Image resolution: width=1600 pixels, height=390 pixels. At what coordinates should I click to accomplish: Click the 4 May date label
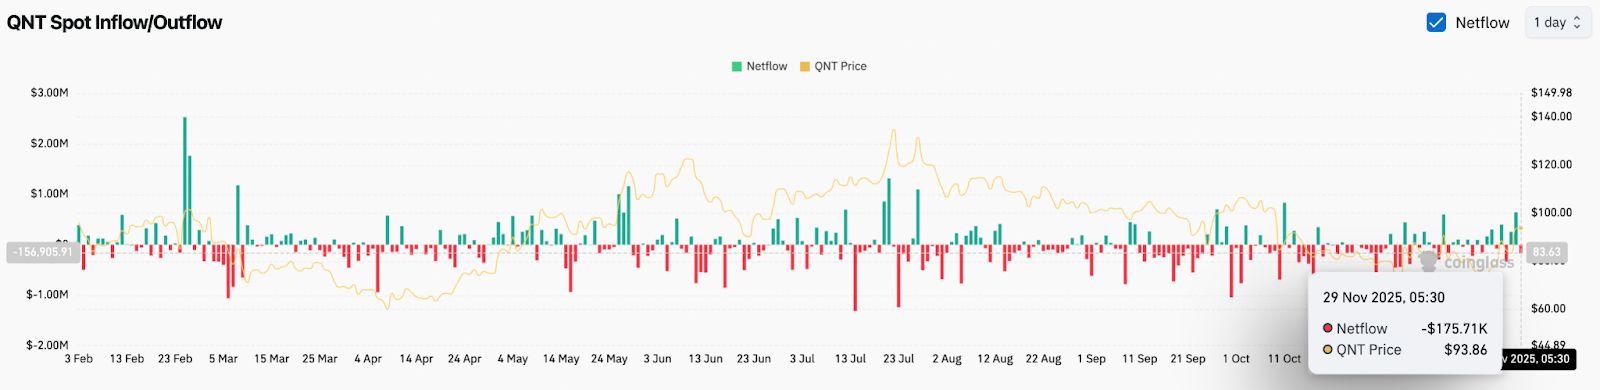point(512,359)
